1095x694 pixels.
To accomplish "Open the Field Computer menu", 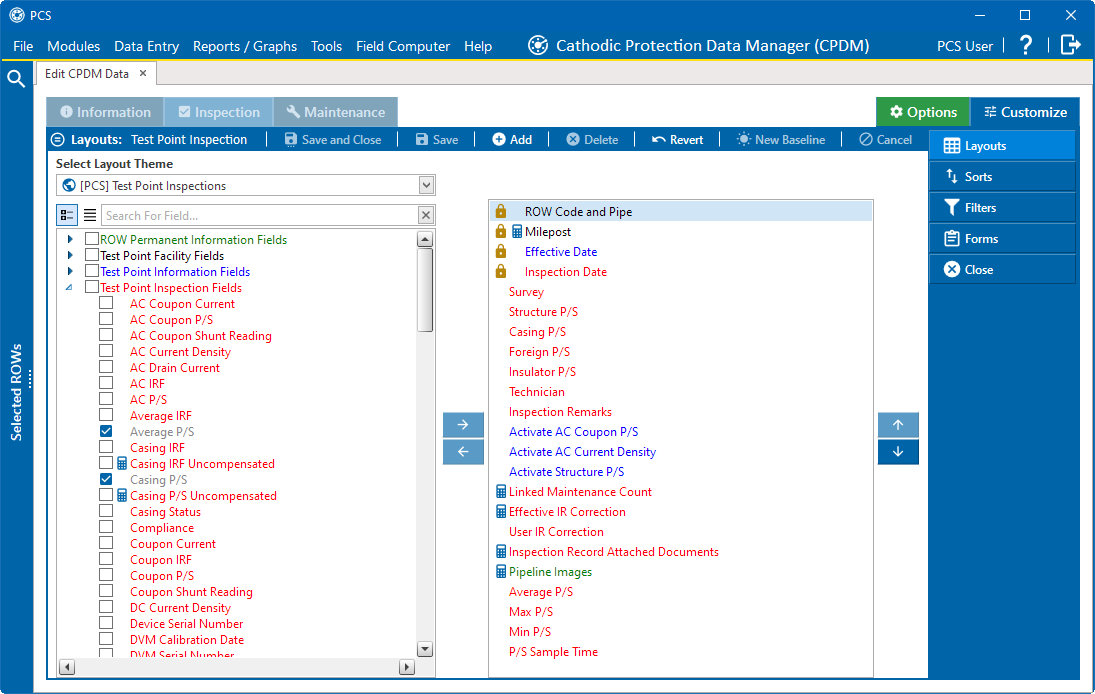I will click(403, 46).
